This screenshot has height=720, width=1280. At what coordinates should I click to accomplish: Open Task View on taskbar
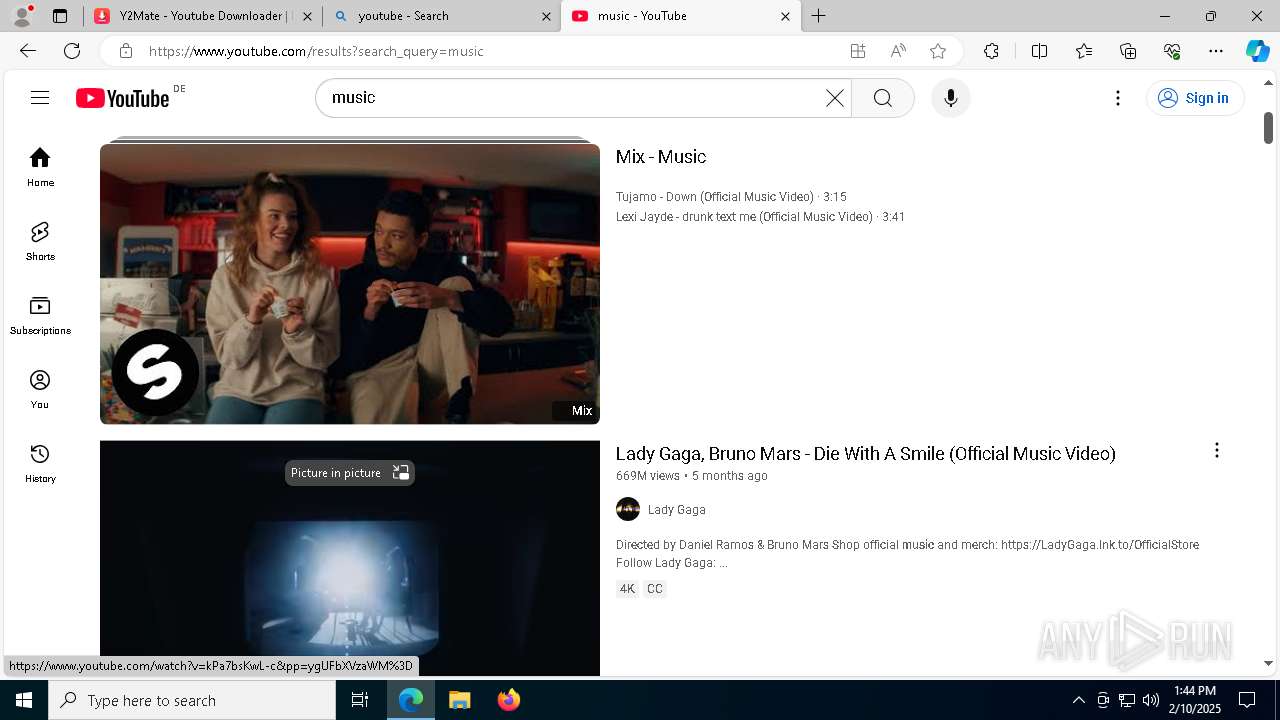tap(360, 700)
